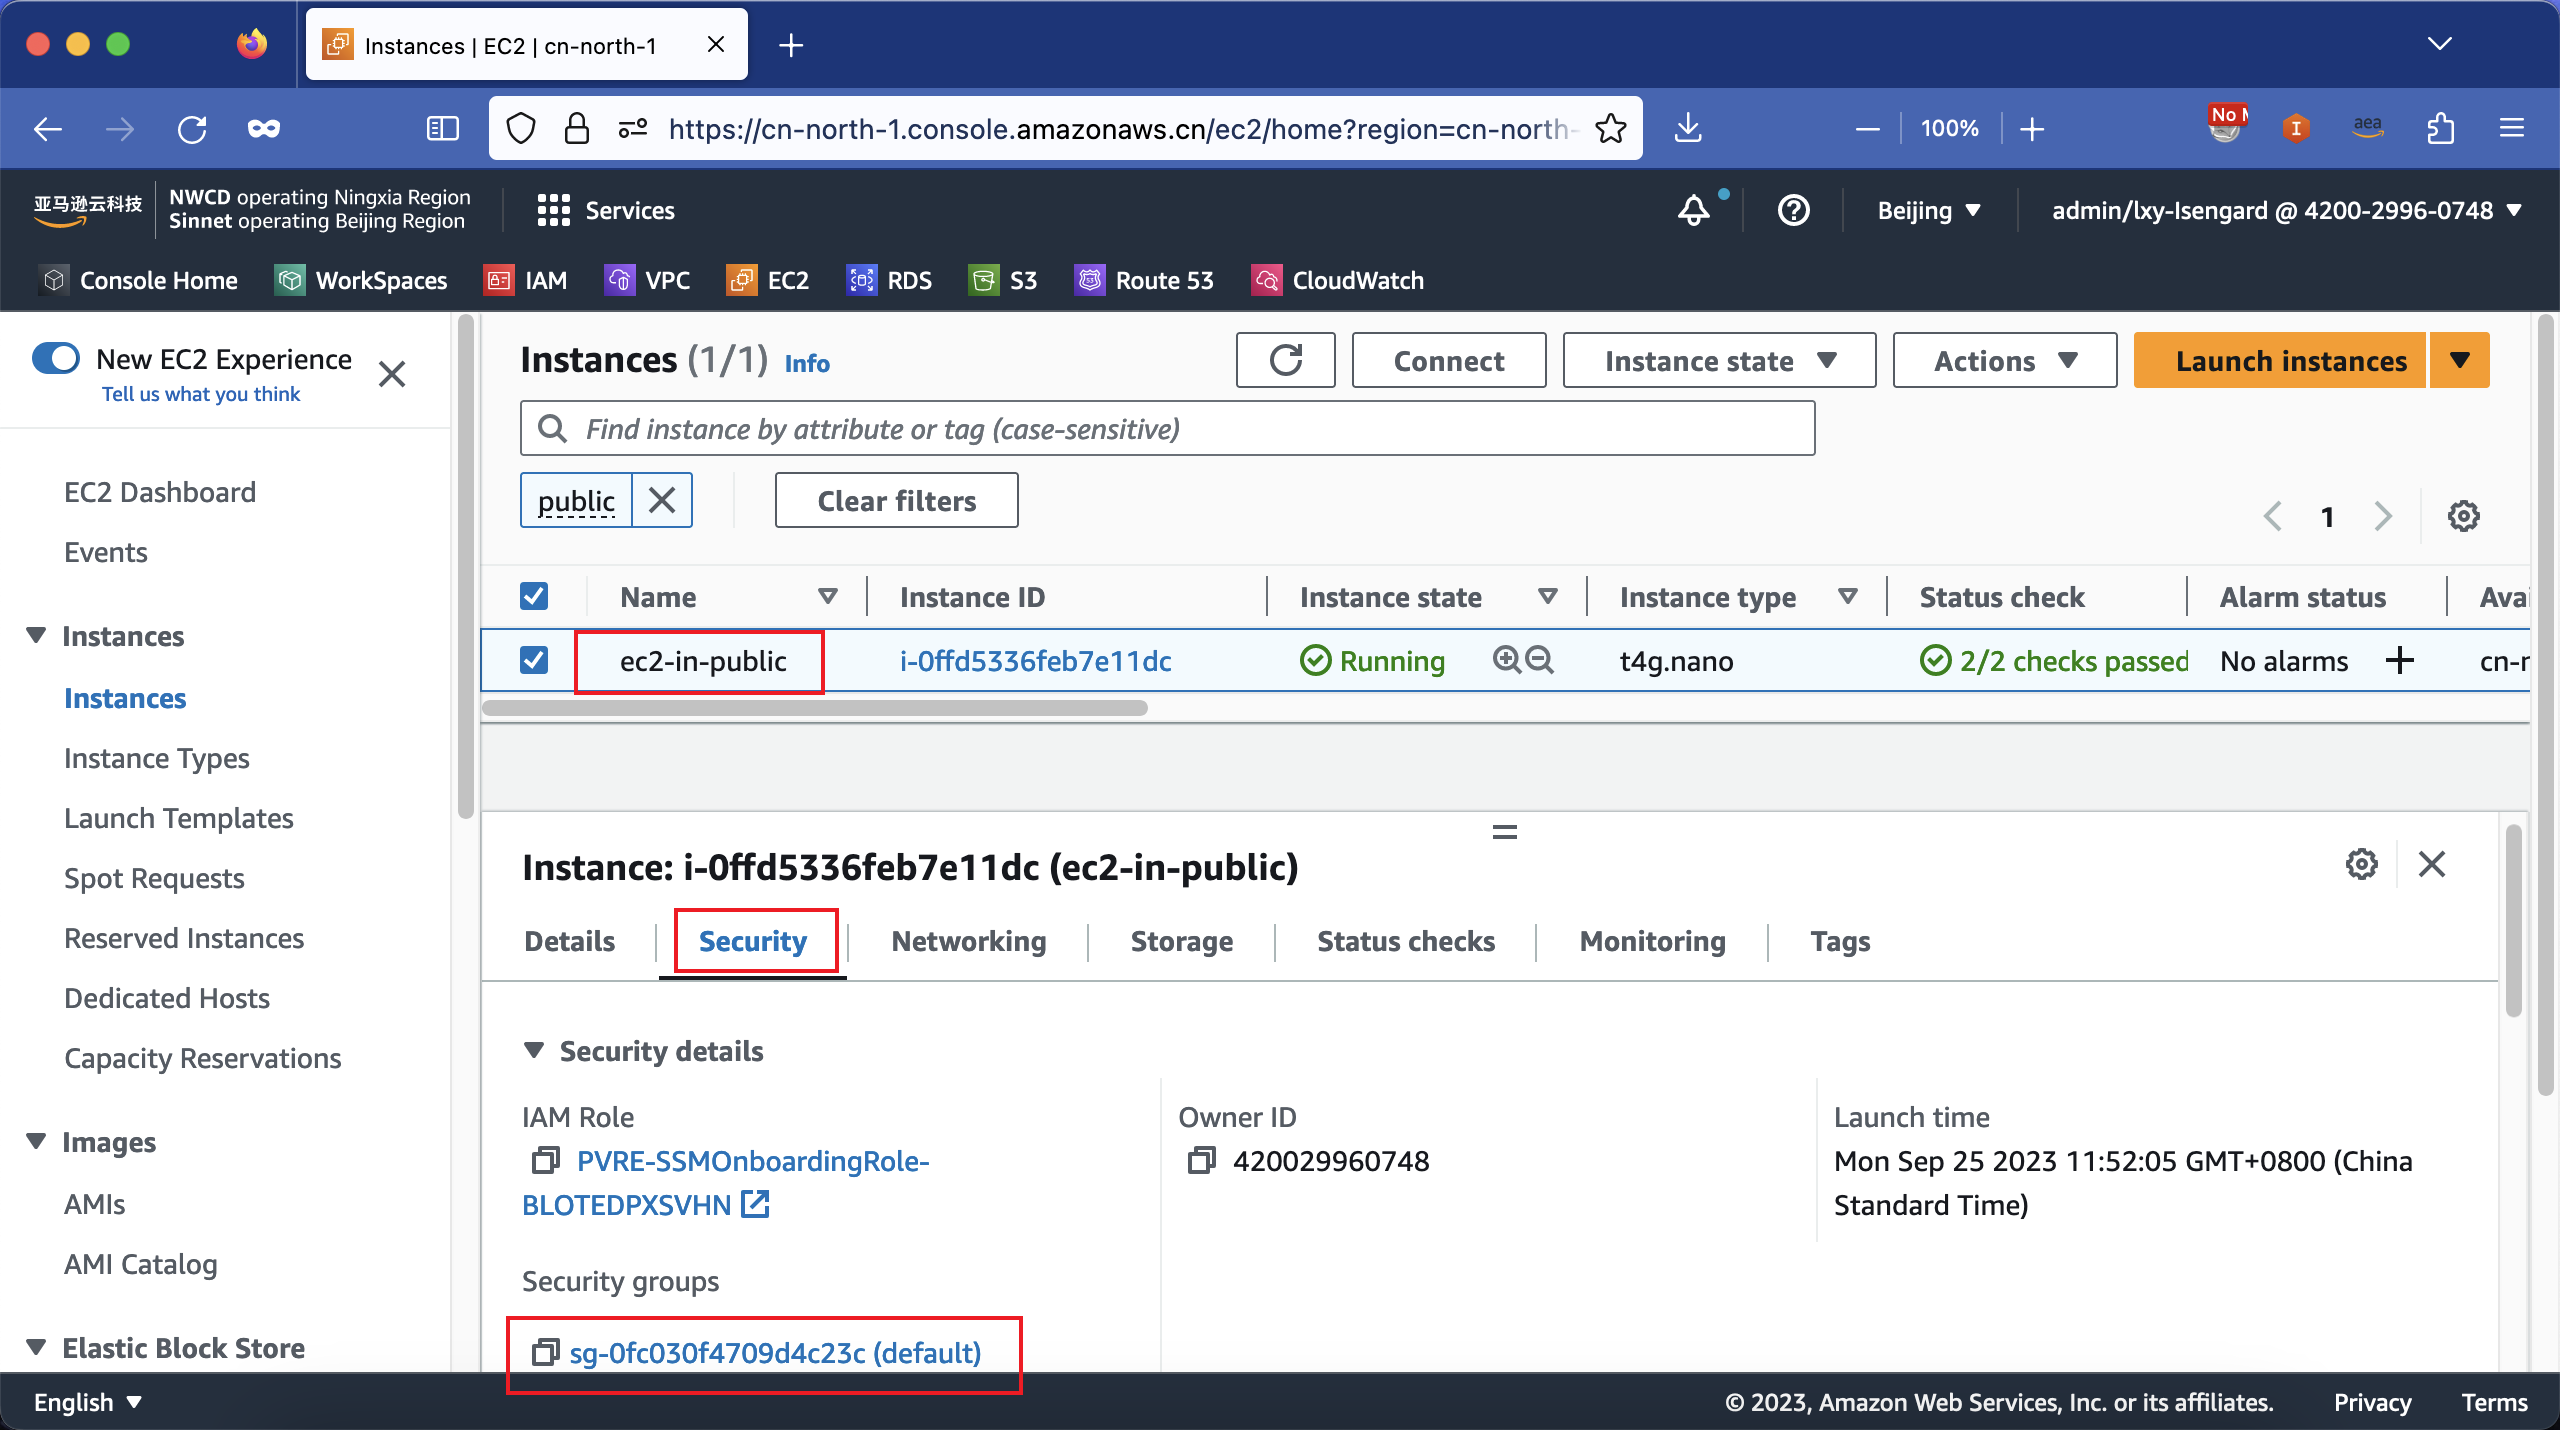This screenshot has width=2560, height=1430.
Task: Open browser extensions puzzle icon
Action: click(x=2440, y=128)
